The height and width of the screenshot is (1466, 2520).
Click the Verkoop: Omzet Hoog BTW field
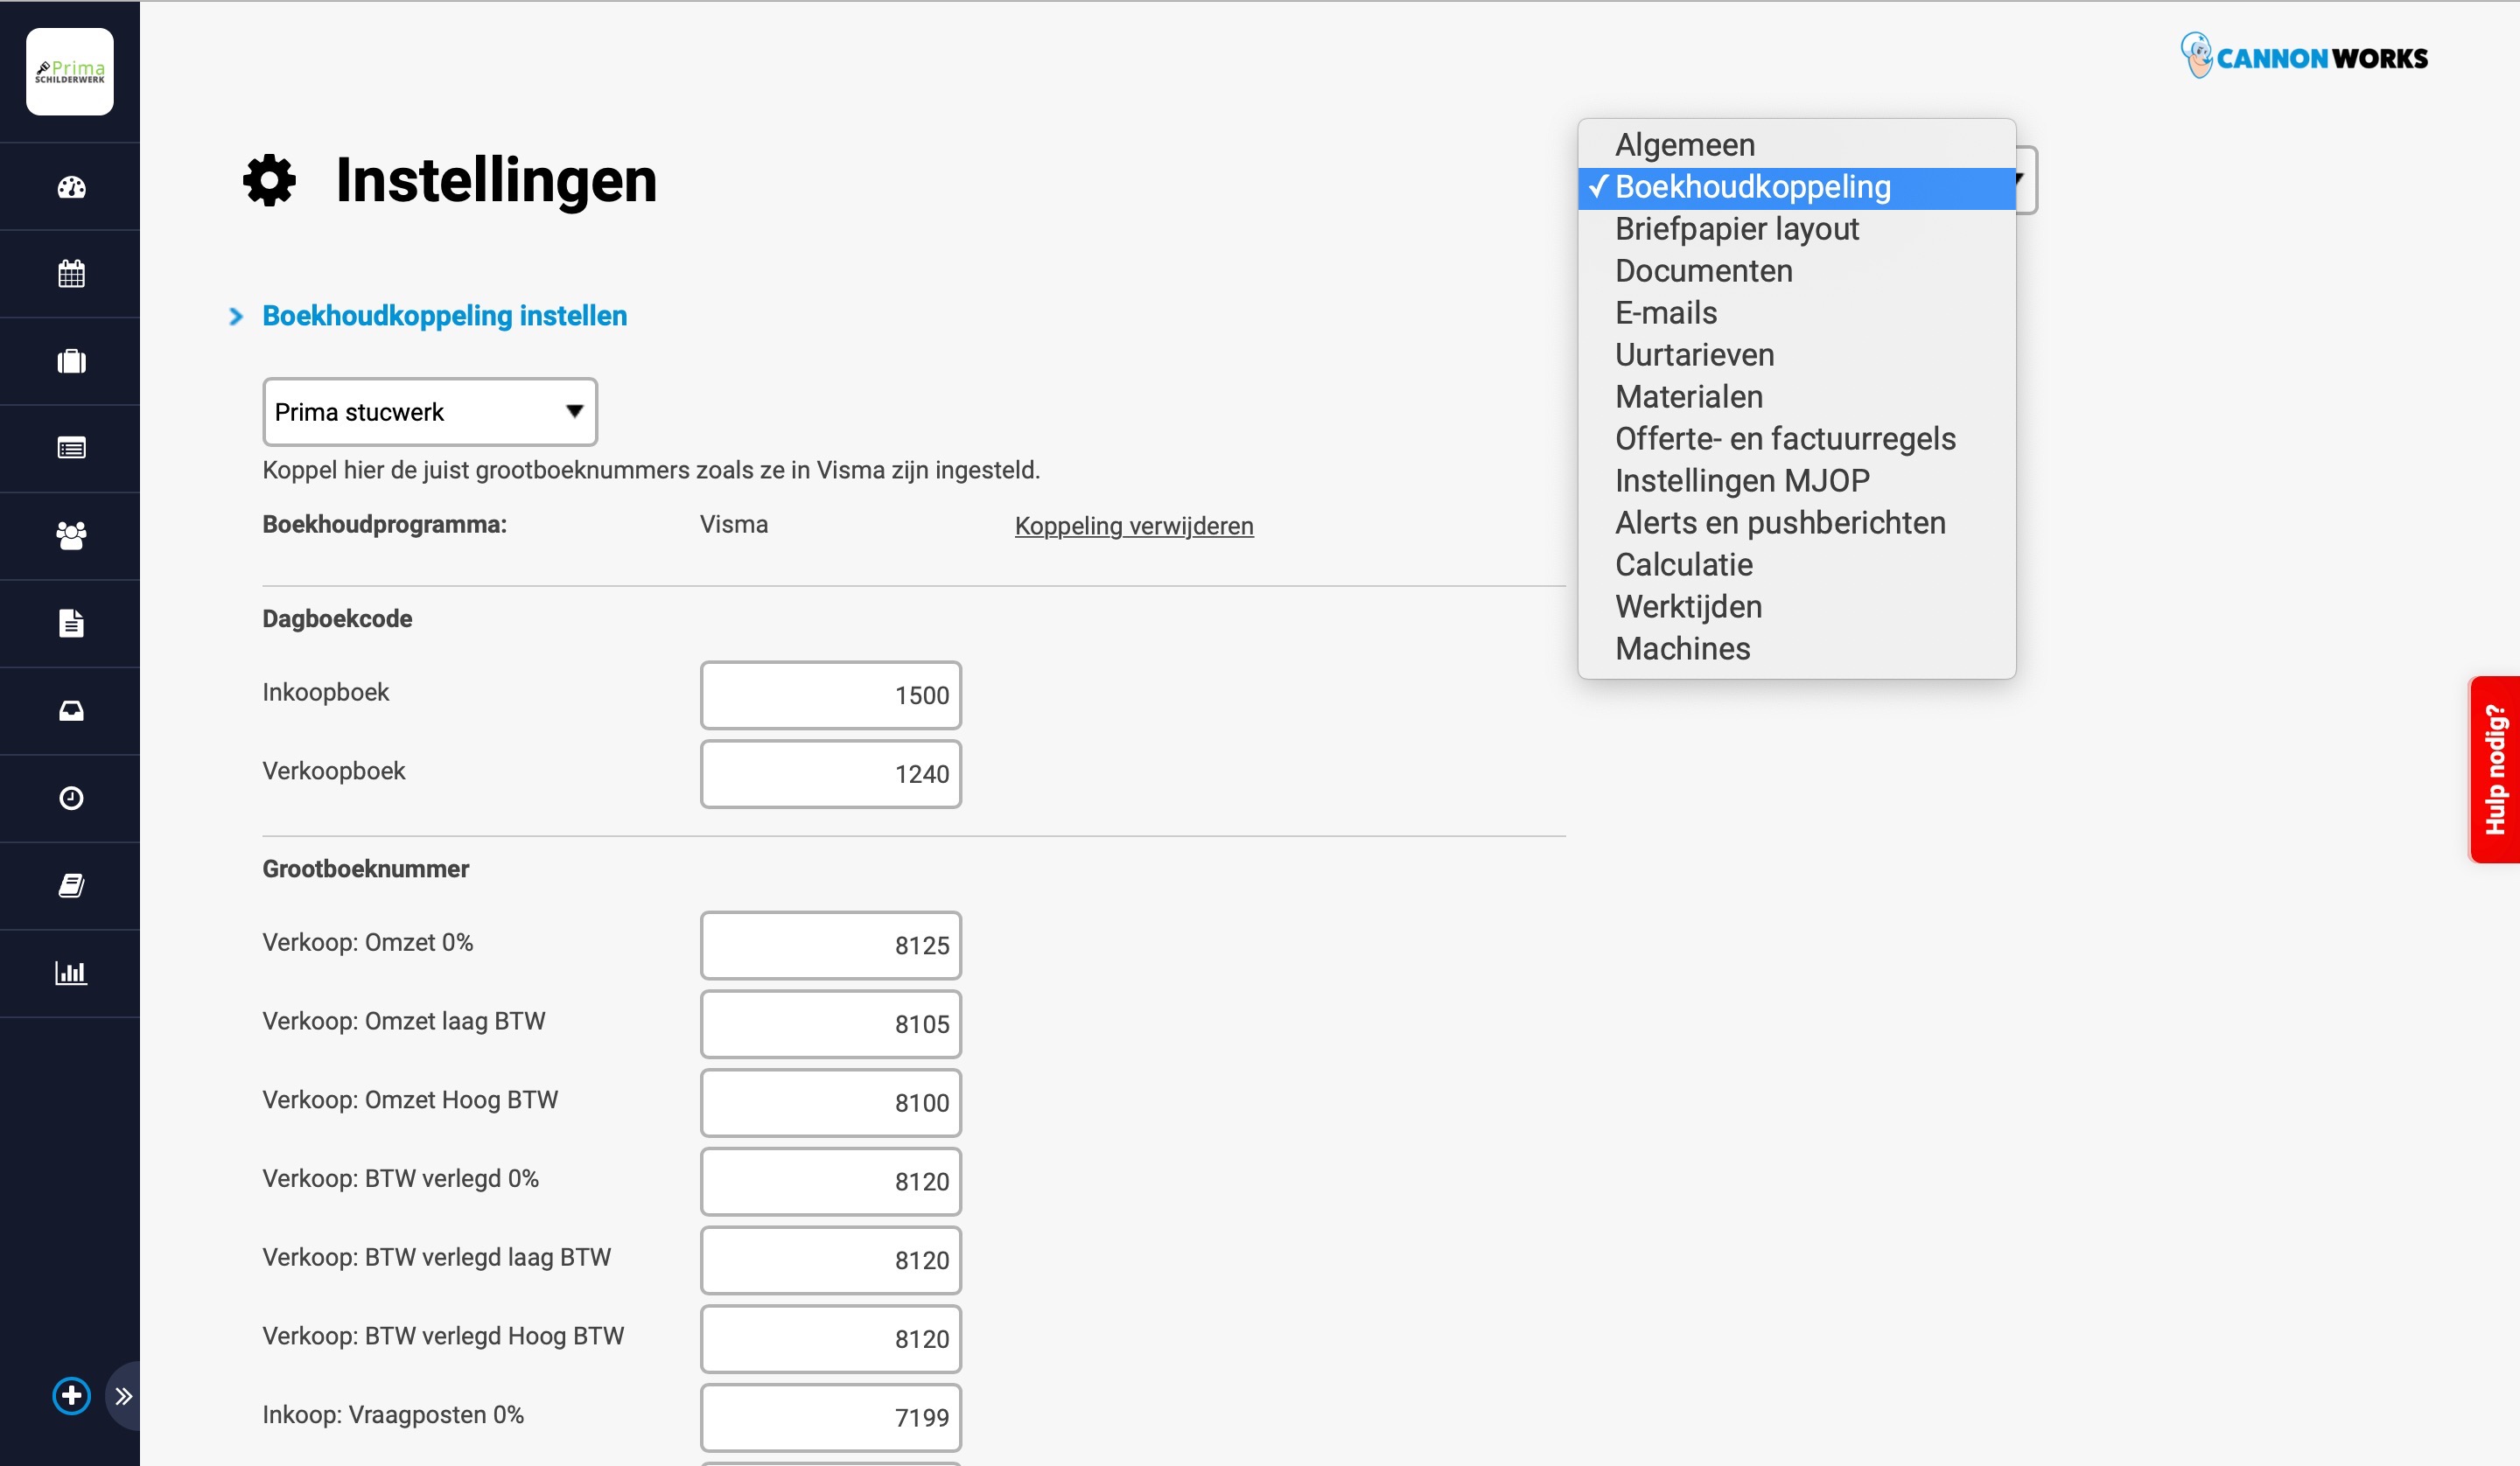tap(831, 1103)
